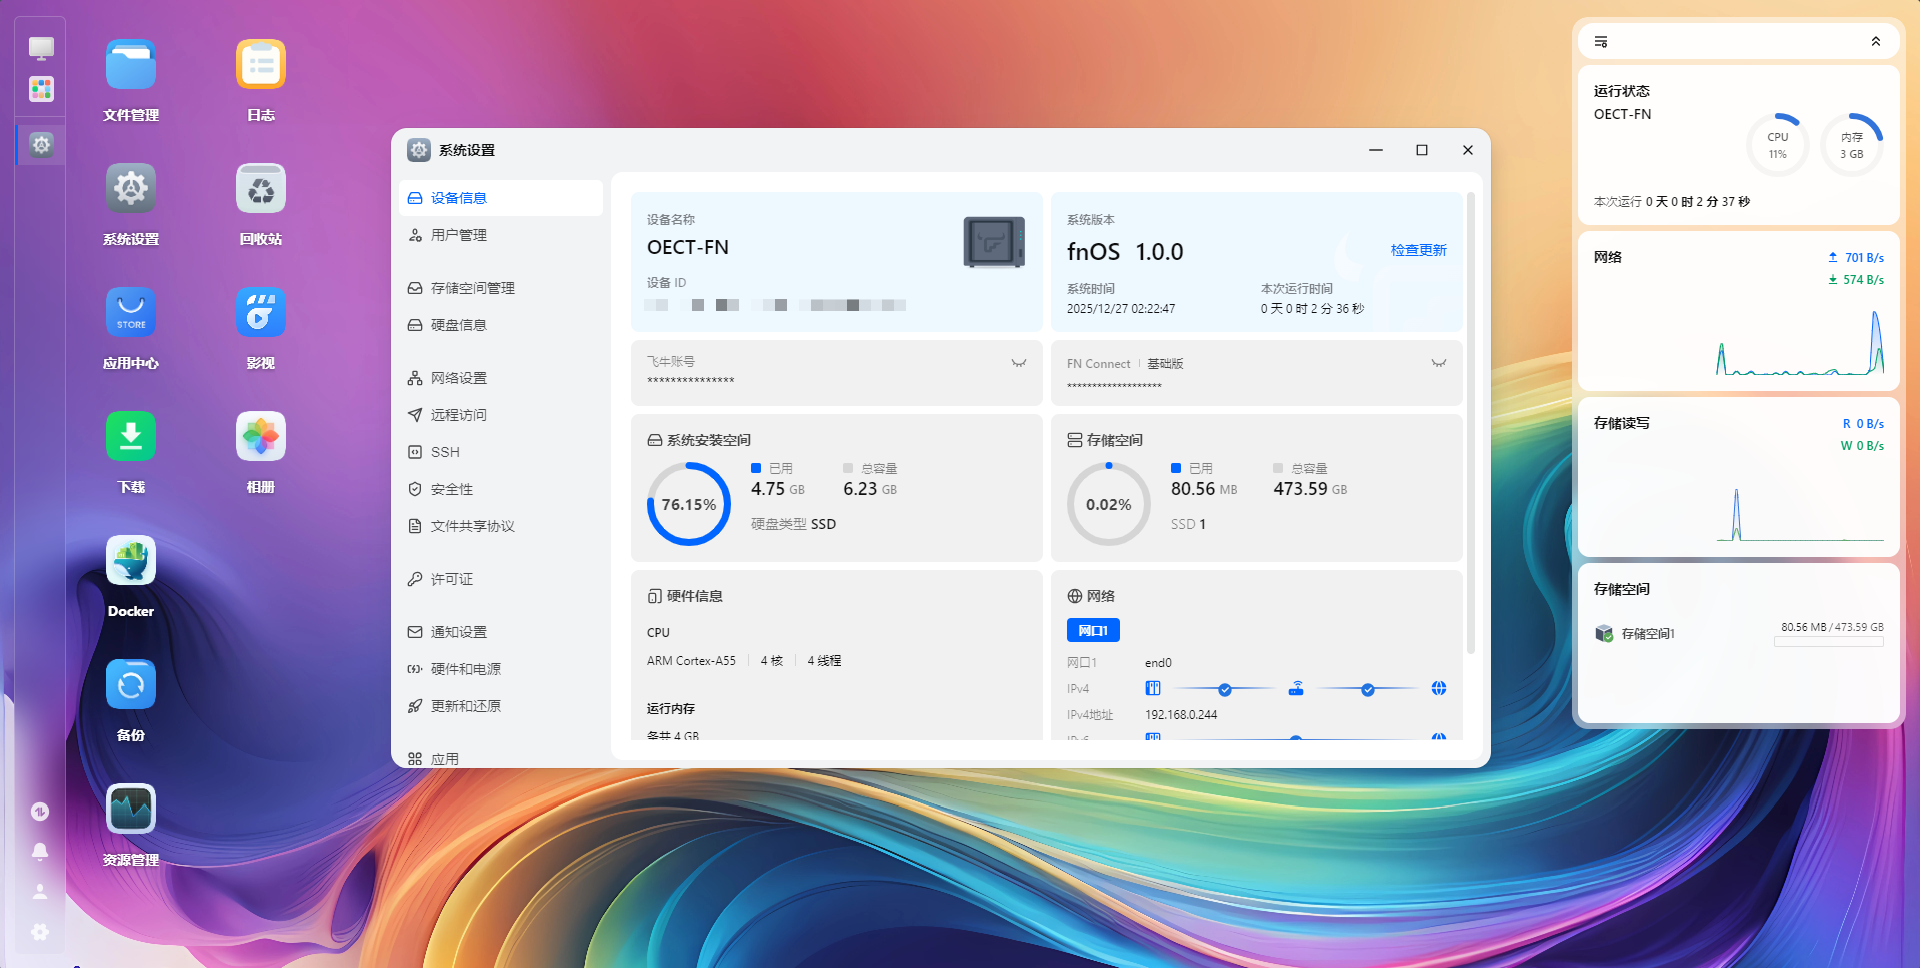1920x968 pixels.
Task: Open the 安全性 security page
Action: [x=501, y=489]
